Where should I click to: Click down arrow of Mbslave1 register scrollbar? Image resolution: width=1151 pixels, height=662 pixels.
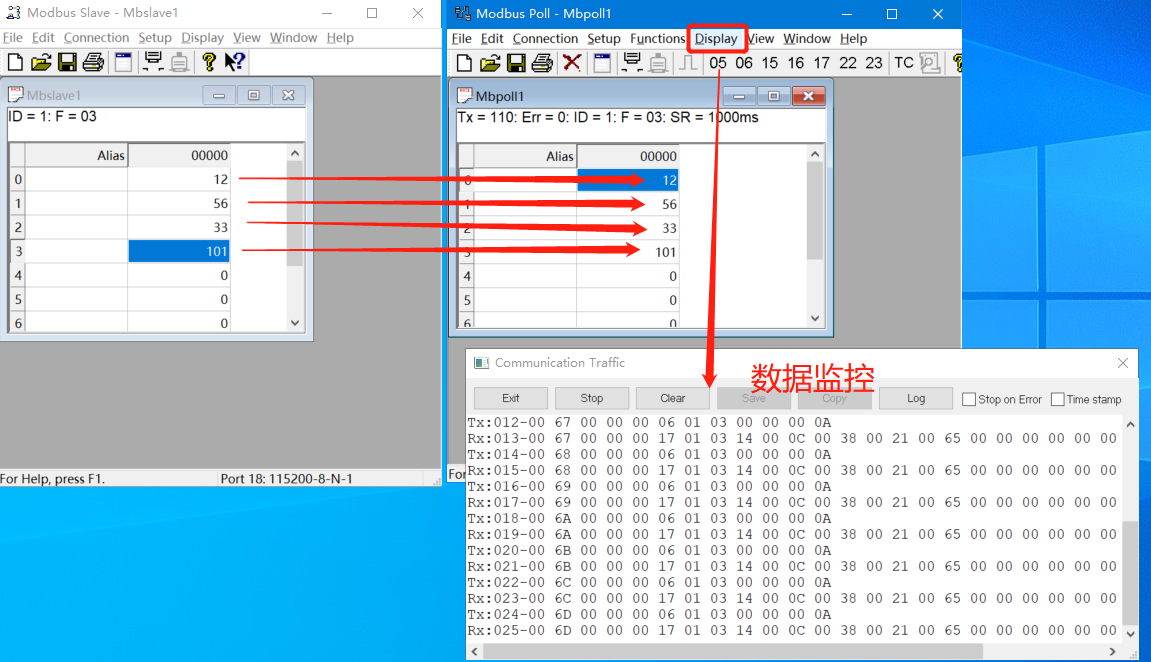295,322
